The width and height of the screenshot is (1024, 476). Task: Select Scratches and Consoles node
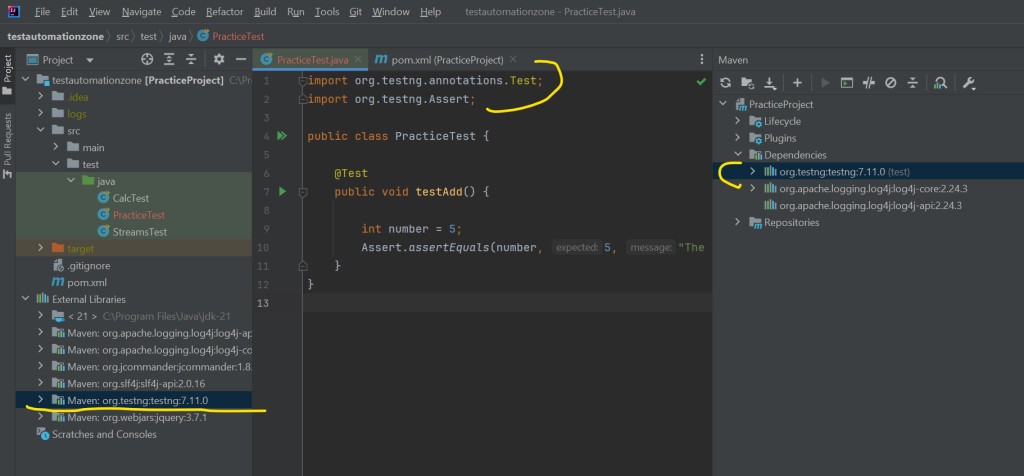pyautogui.click(x=104, y=434)
